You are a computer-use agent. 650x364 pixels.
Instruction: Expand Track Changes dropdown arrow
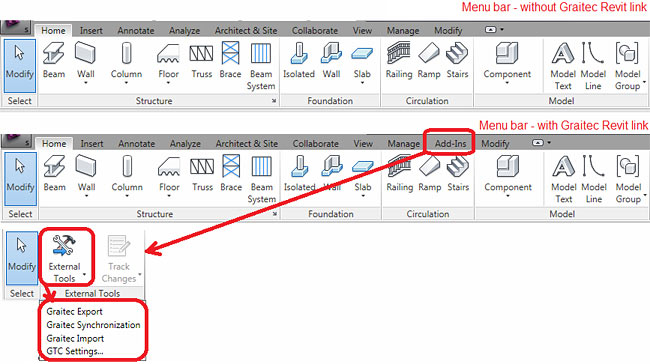(140, 274)
